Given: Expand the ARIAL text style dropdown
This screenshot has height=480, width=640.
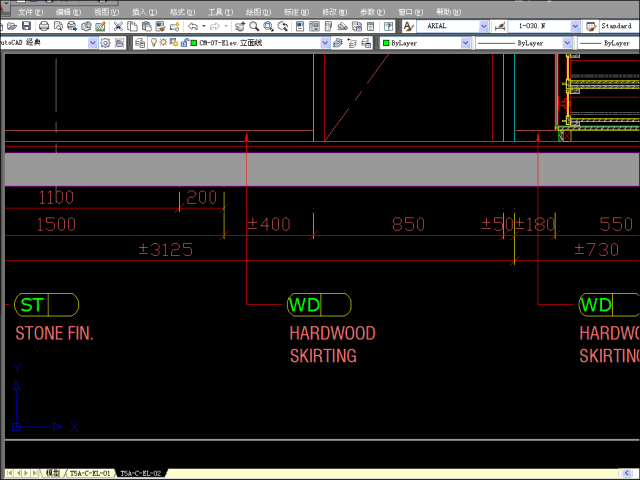Looking at the screenshot, I should pyautogui.click(x=484, y=27).
